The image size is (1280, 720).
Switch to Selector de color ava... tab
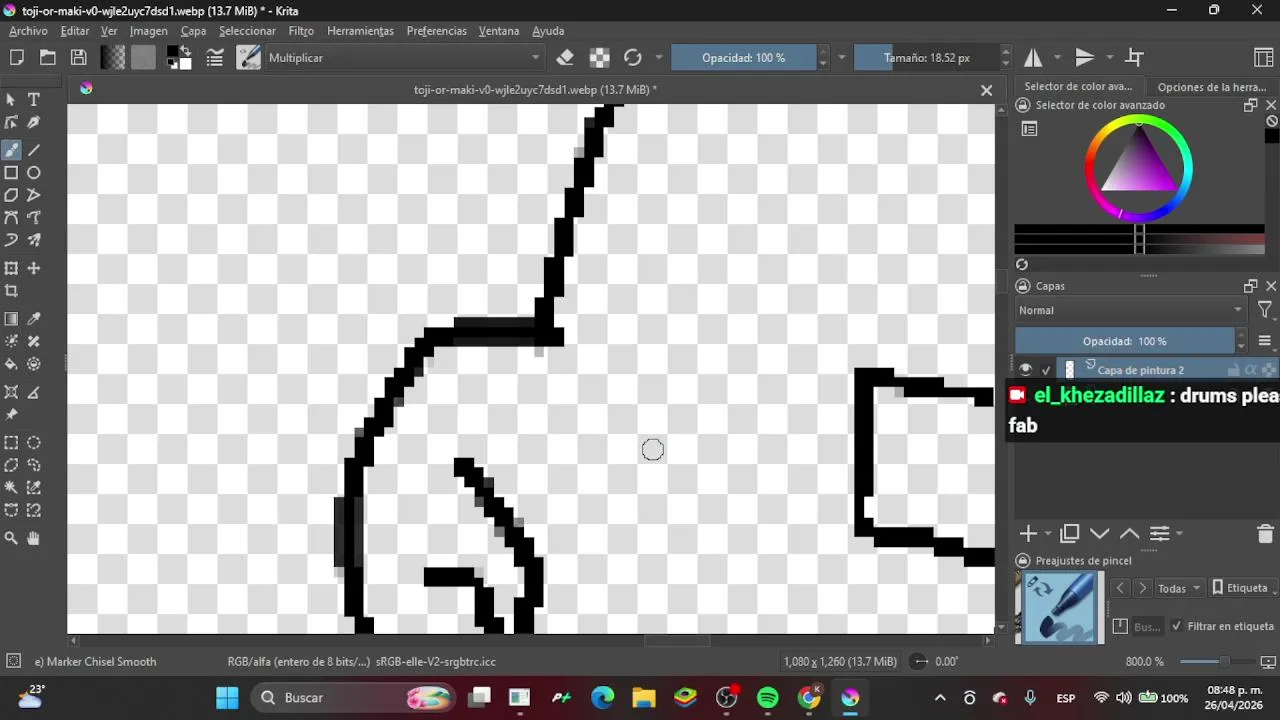tap(1078, 87)
